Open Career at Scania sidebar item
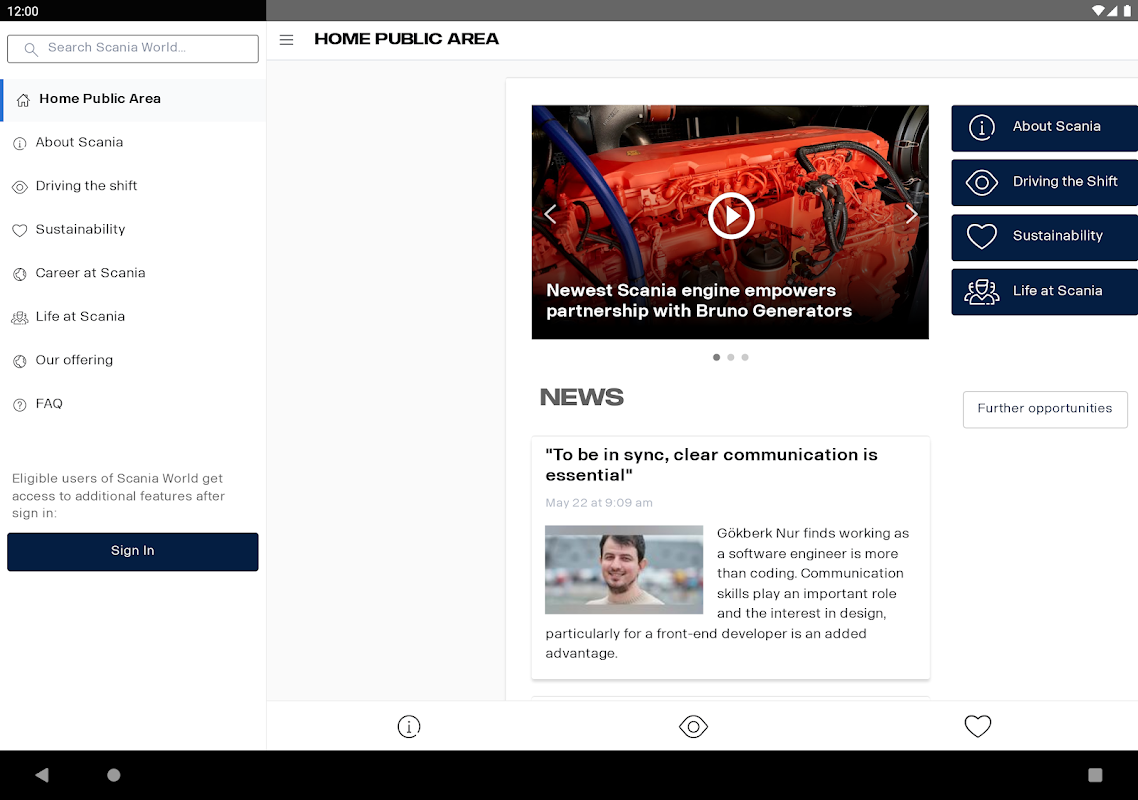 pyautogui.click(x=134, y=273)
